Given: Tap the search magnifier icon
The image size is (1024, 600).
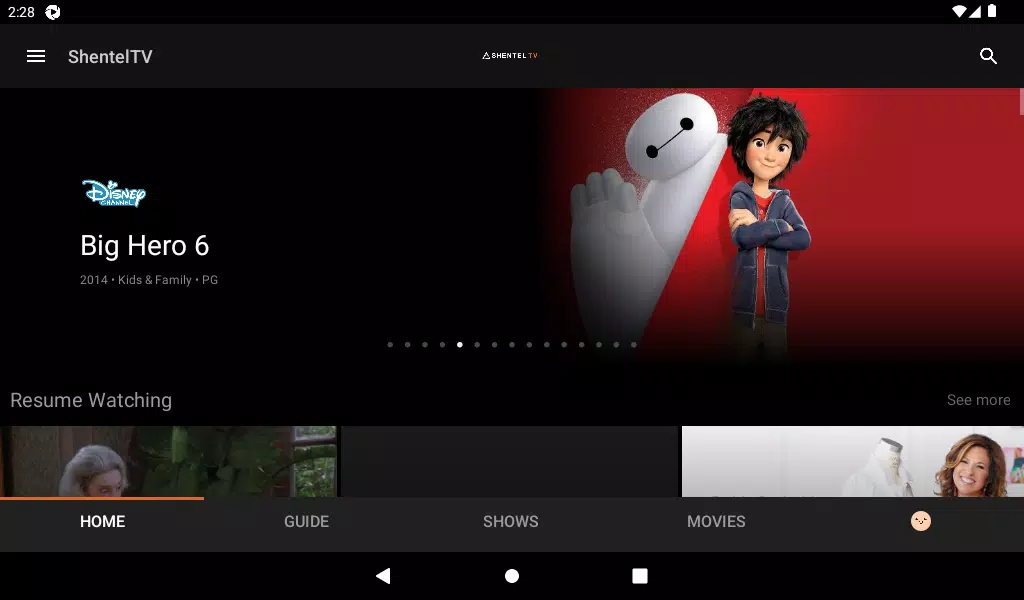Looking at the screenshot, I should [x=988, y=56].
